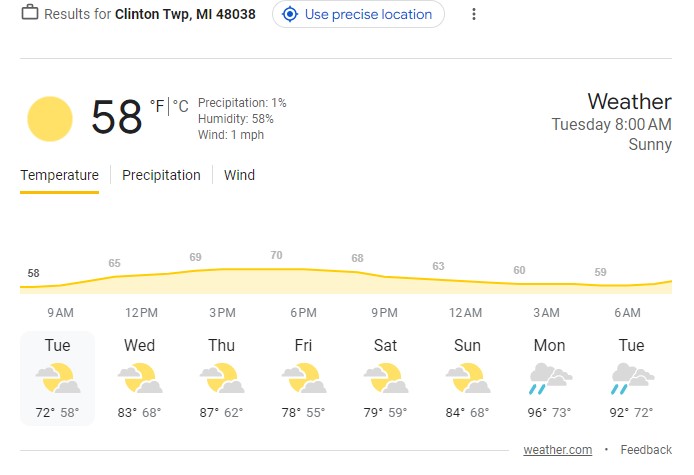Image resolution: width=694 pixels, height=475 pixels.
Task: Open the Wind tab
Action: pos(239,175)
